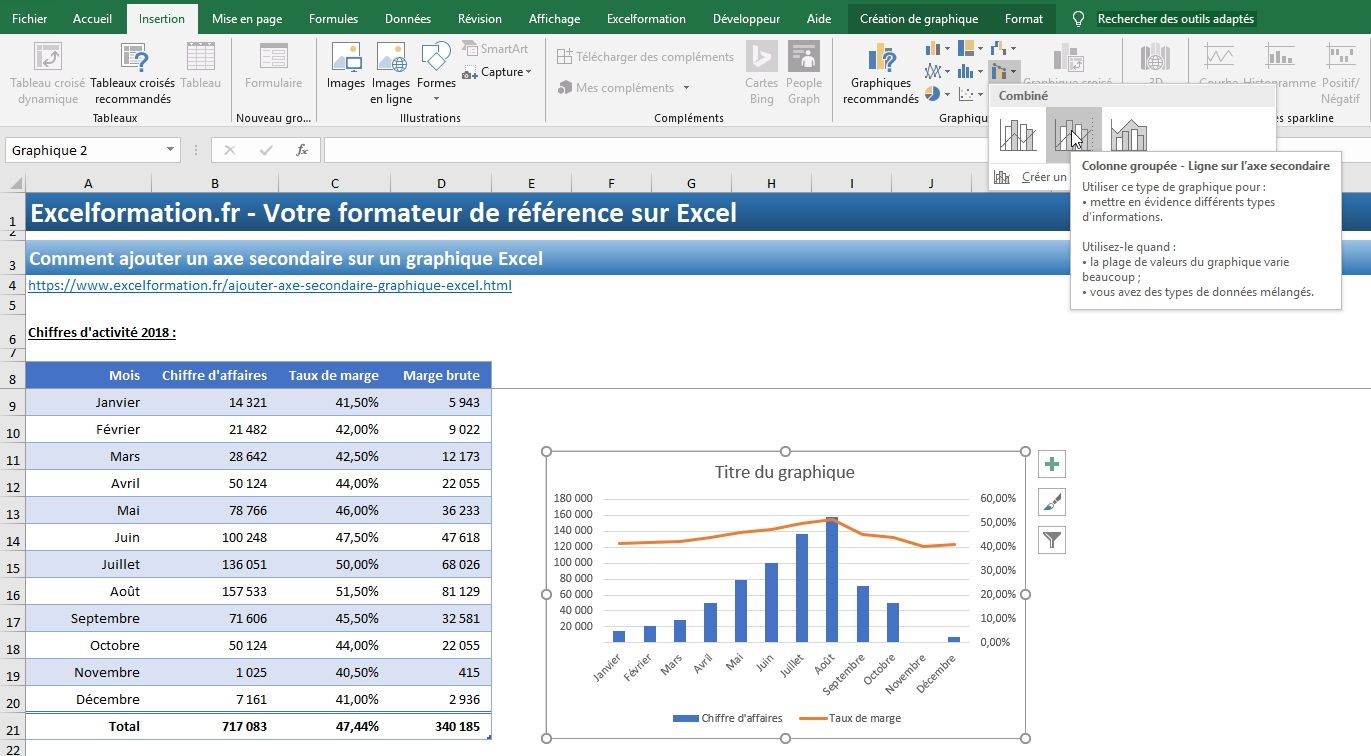Click the chart elements plus button
The width and height of the screenshot is (1371, 756).
[x=1052, y=464]
